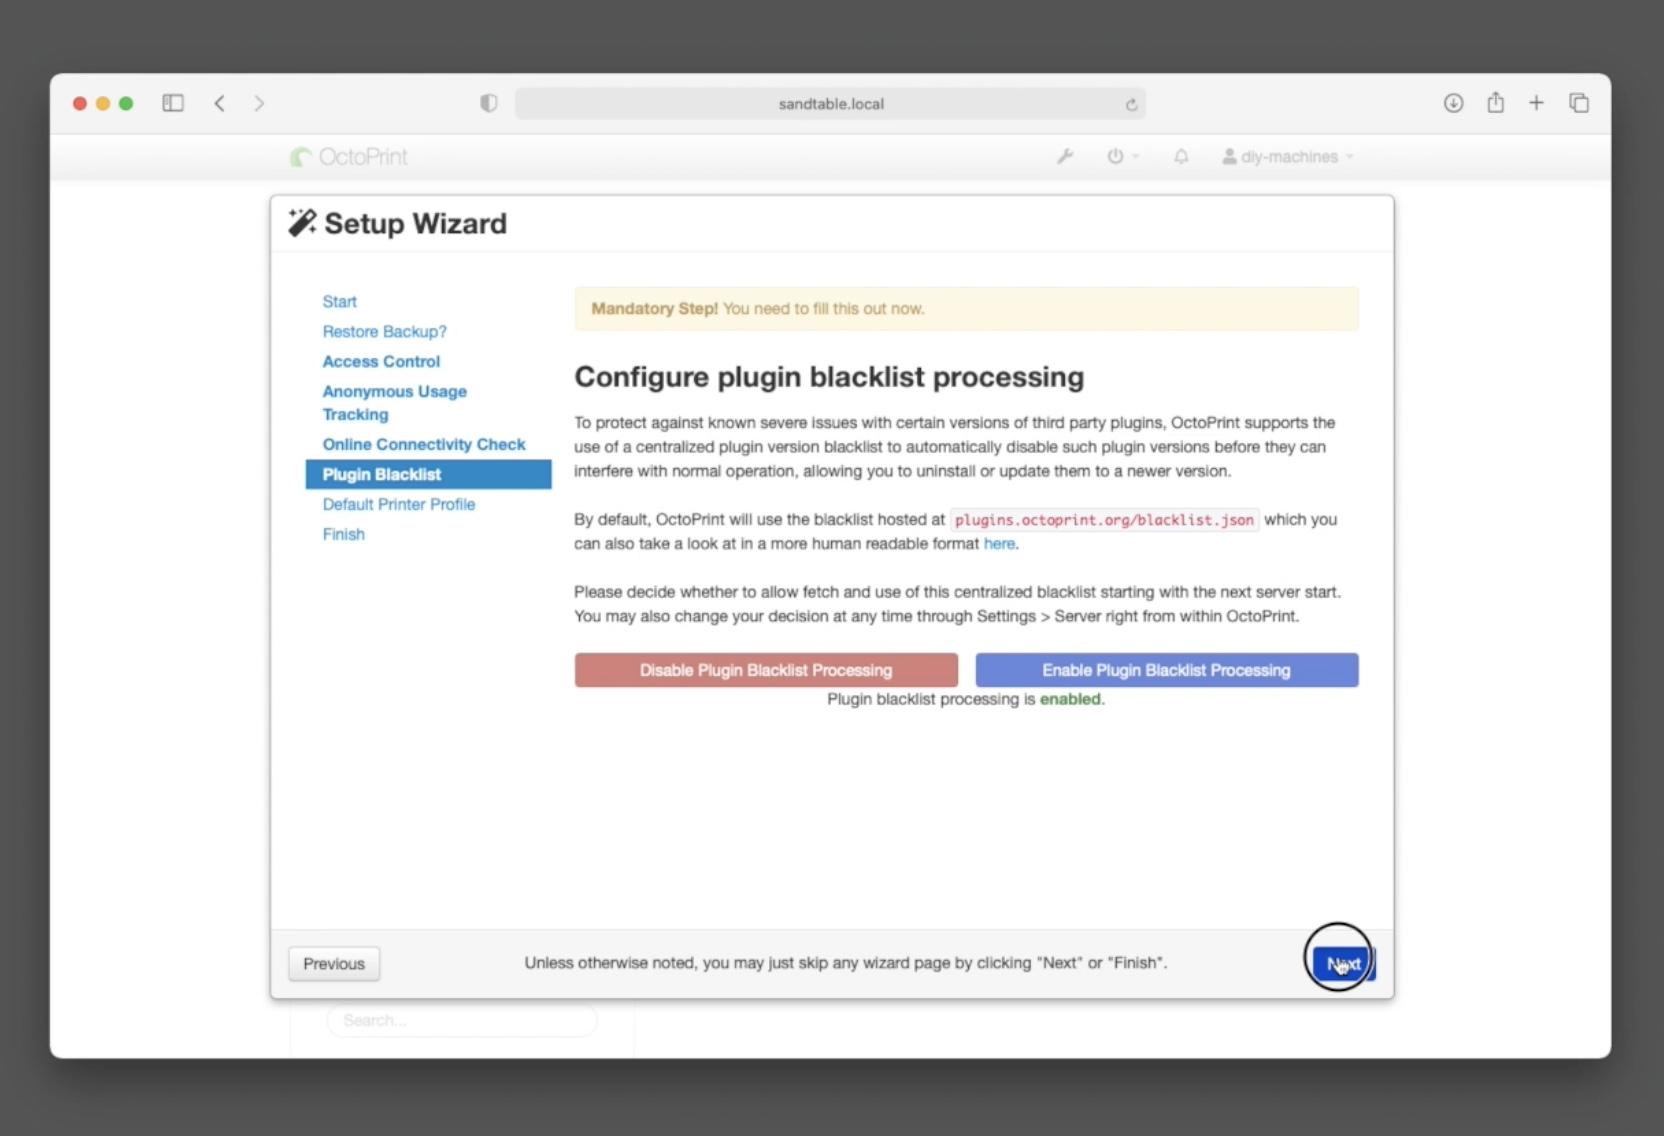Select Online Connectivity Check step
This screenshot has width=1664, height=1136.
[423, 444]
